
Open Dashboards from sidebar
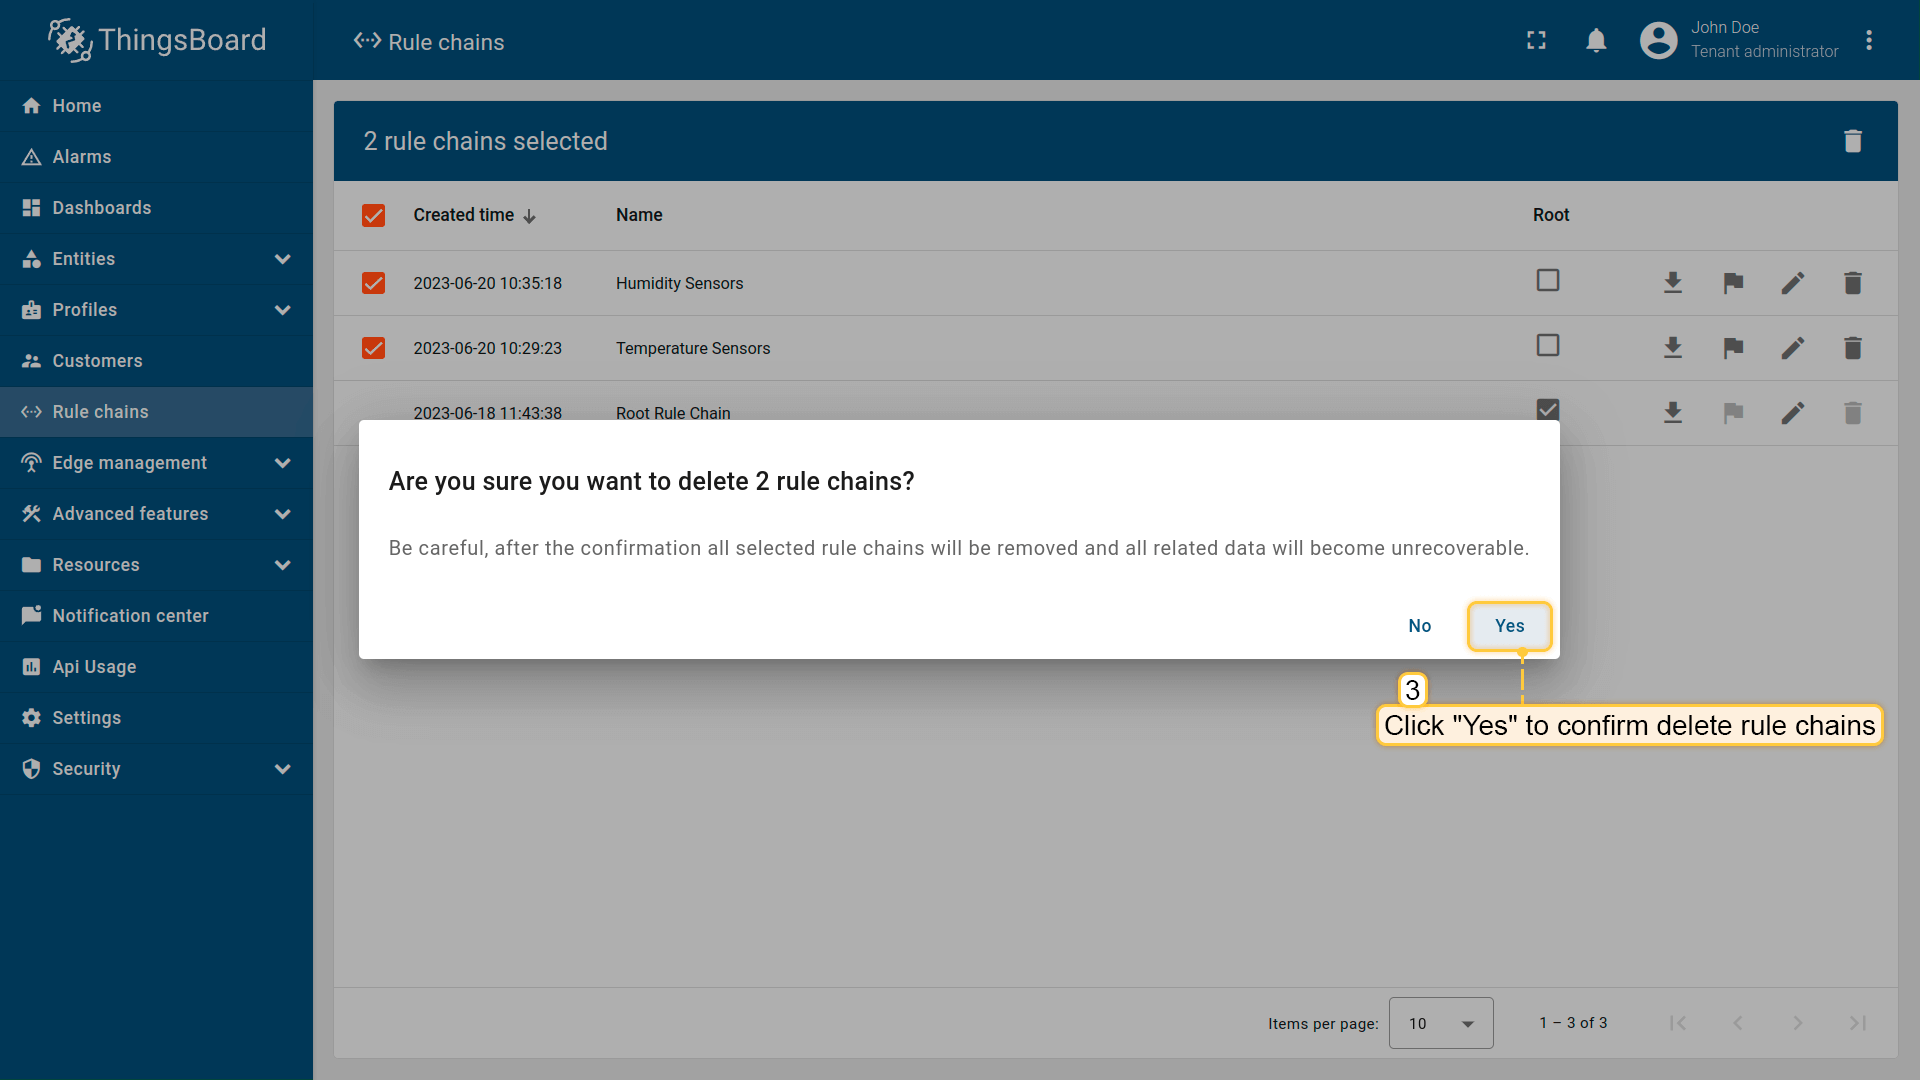point(102,208)
